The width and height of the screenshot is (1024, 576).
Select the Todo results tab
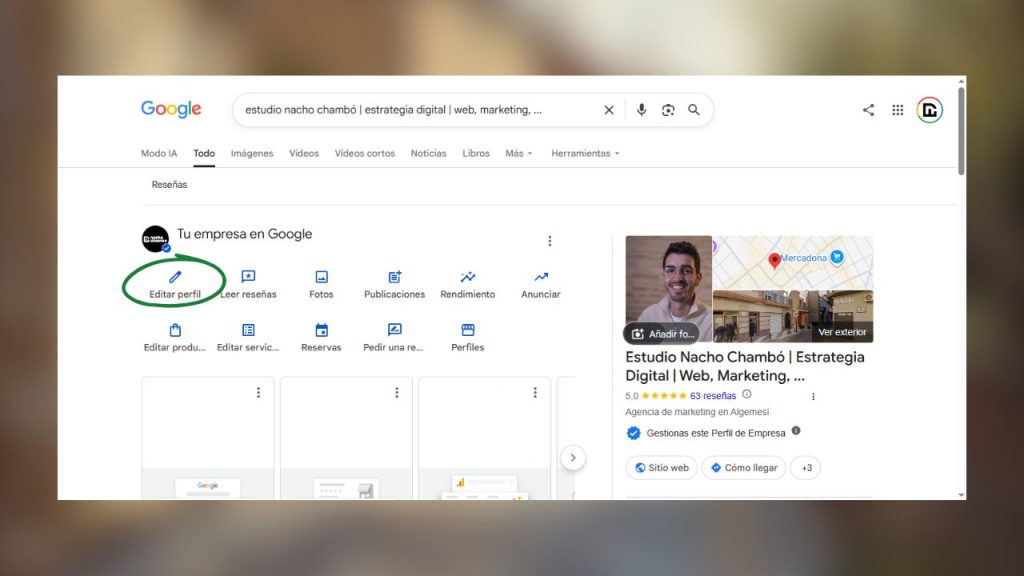tap(204, 153)
